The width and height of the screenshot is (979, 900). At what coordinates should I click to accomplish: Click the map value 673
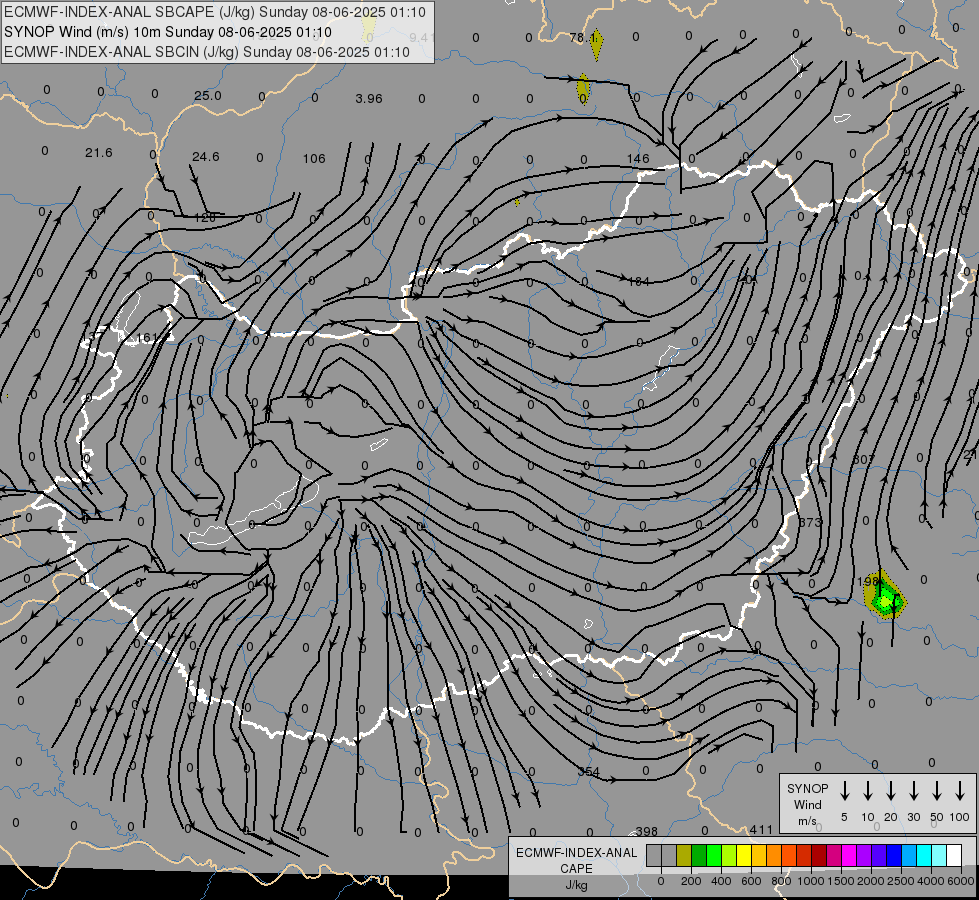click(x=810, y=522)
